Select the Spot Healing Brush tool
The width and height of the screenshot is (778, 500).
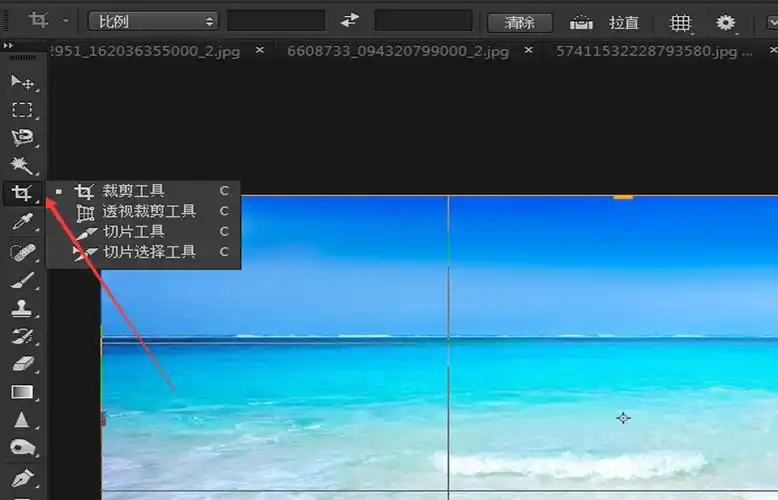[x=22, y=252]
